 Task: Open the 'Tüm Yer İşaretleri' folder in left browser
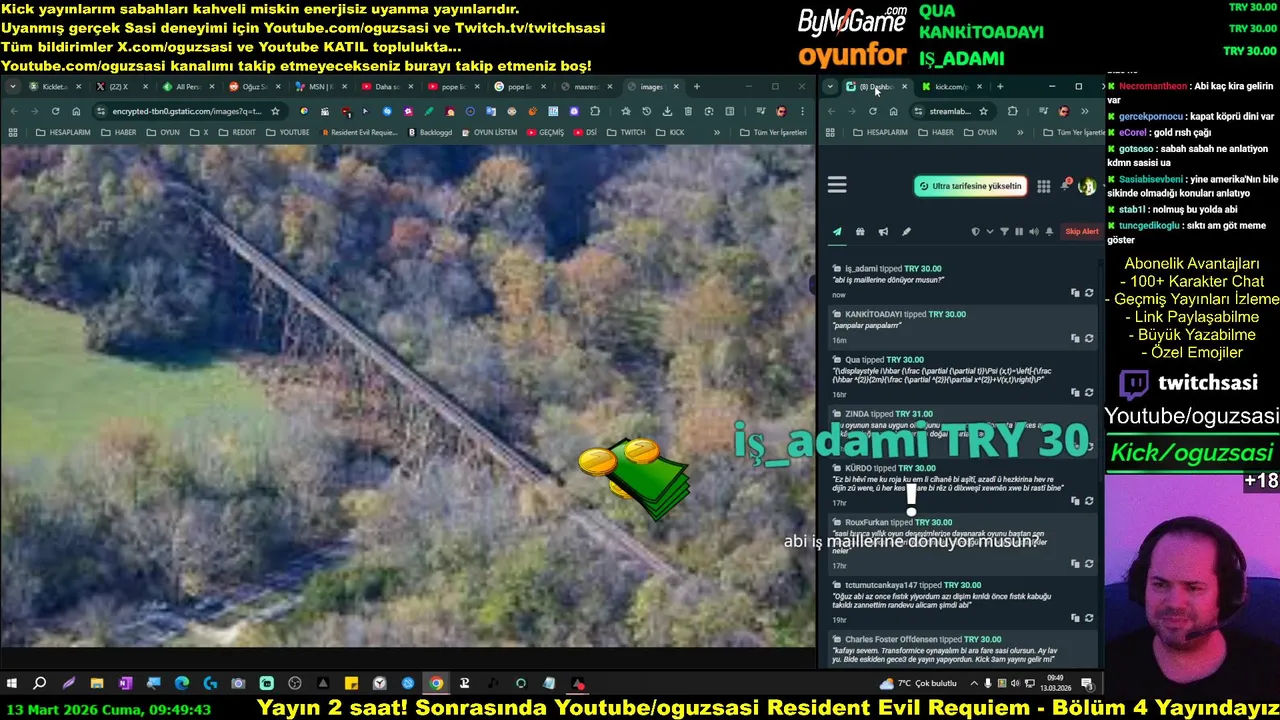pos(773,132)
